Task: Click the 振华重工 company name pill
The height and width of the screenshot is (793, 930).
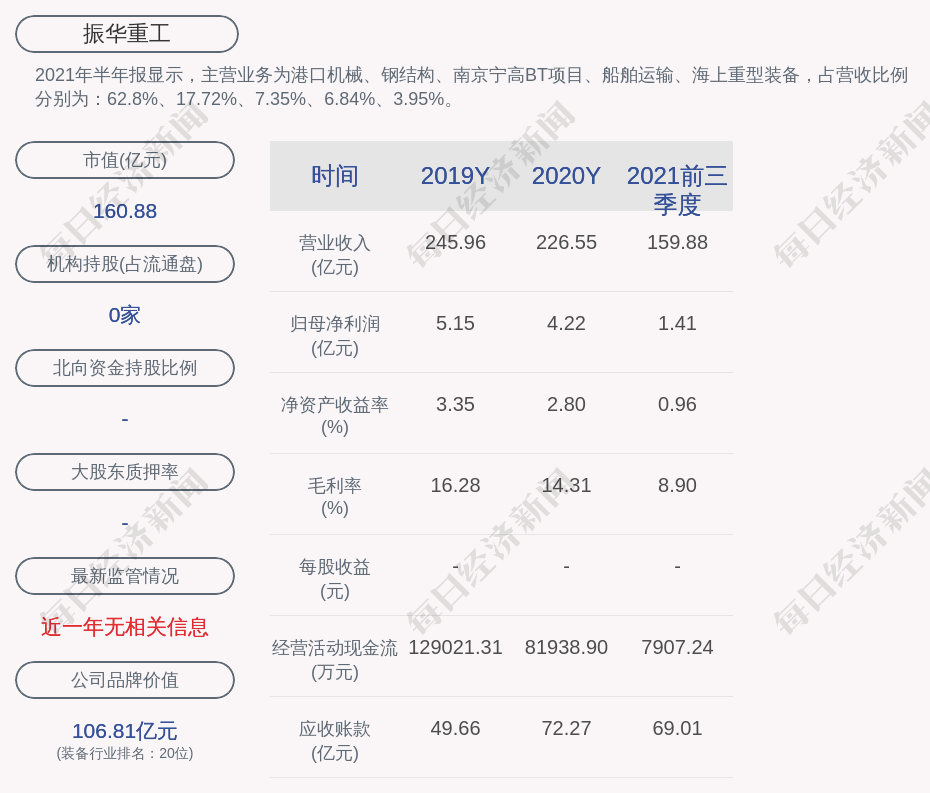Action: pyautogui.click(x=127, y=34)
